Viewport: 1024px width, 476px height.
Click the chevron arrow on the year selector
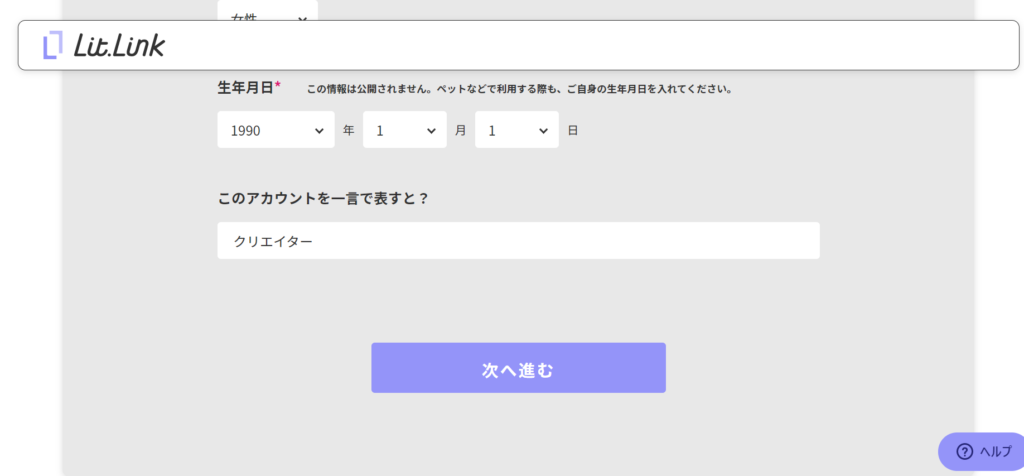point(319,130)
